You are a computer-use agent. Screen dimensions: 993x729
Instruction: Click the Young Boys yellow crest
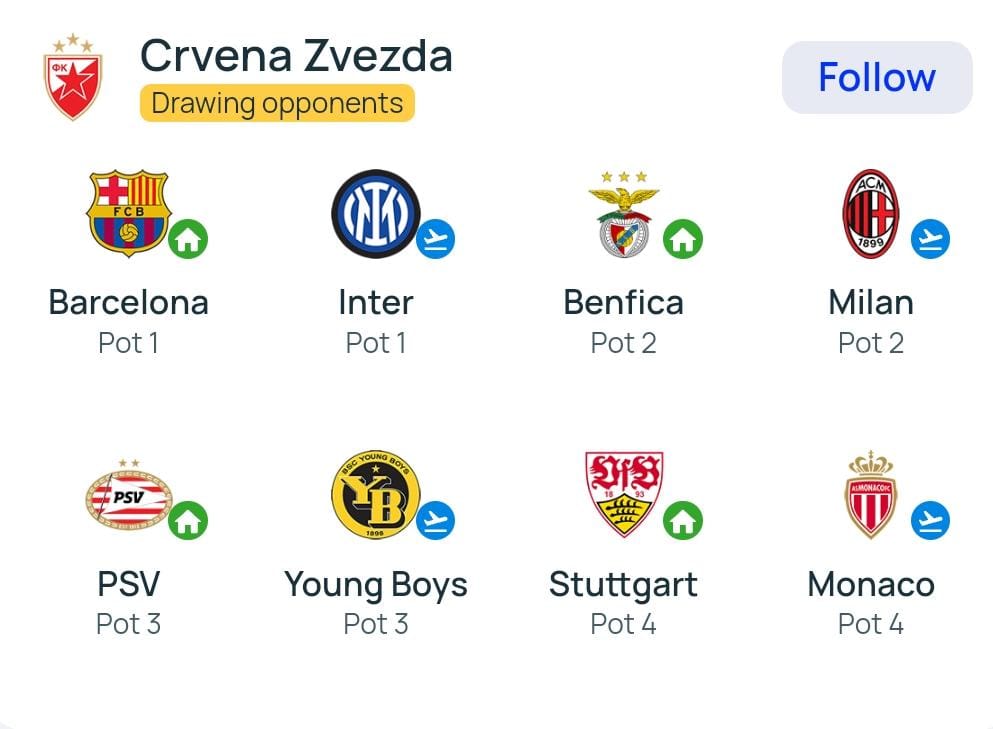[375, 495]
